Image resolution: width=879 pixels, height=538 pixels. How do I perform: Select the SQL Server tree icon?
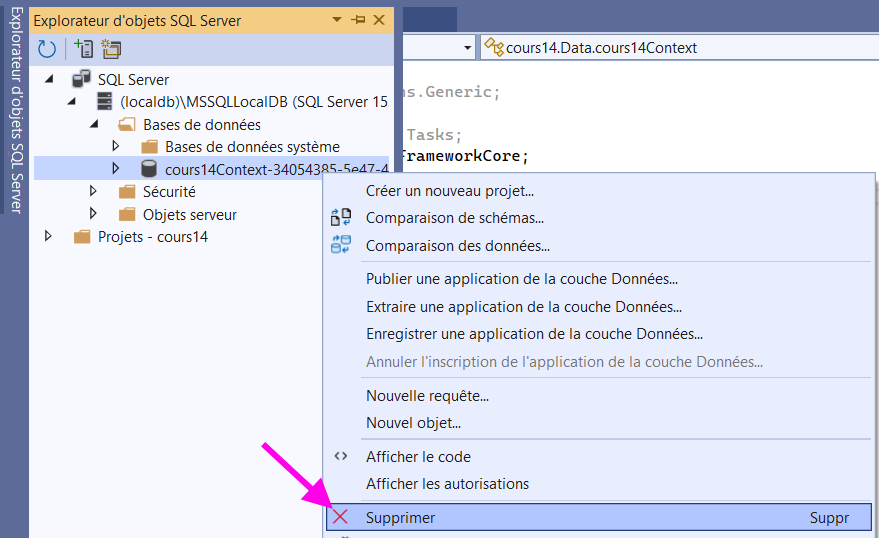point(81,78)
